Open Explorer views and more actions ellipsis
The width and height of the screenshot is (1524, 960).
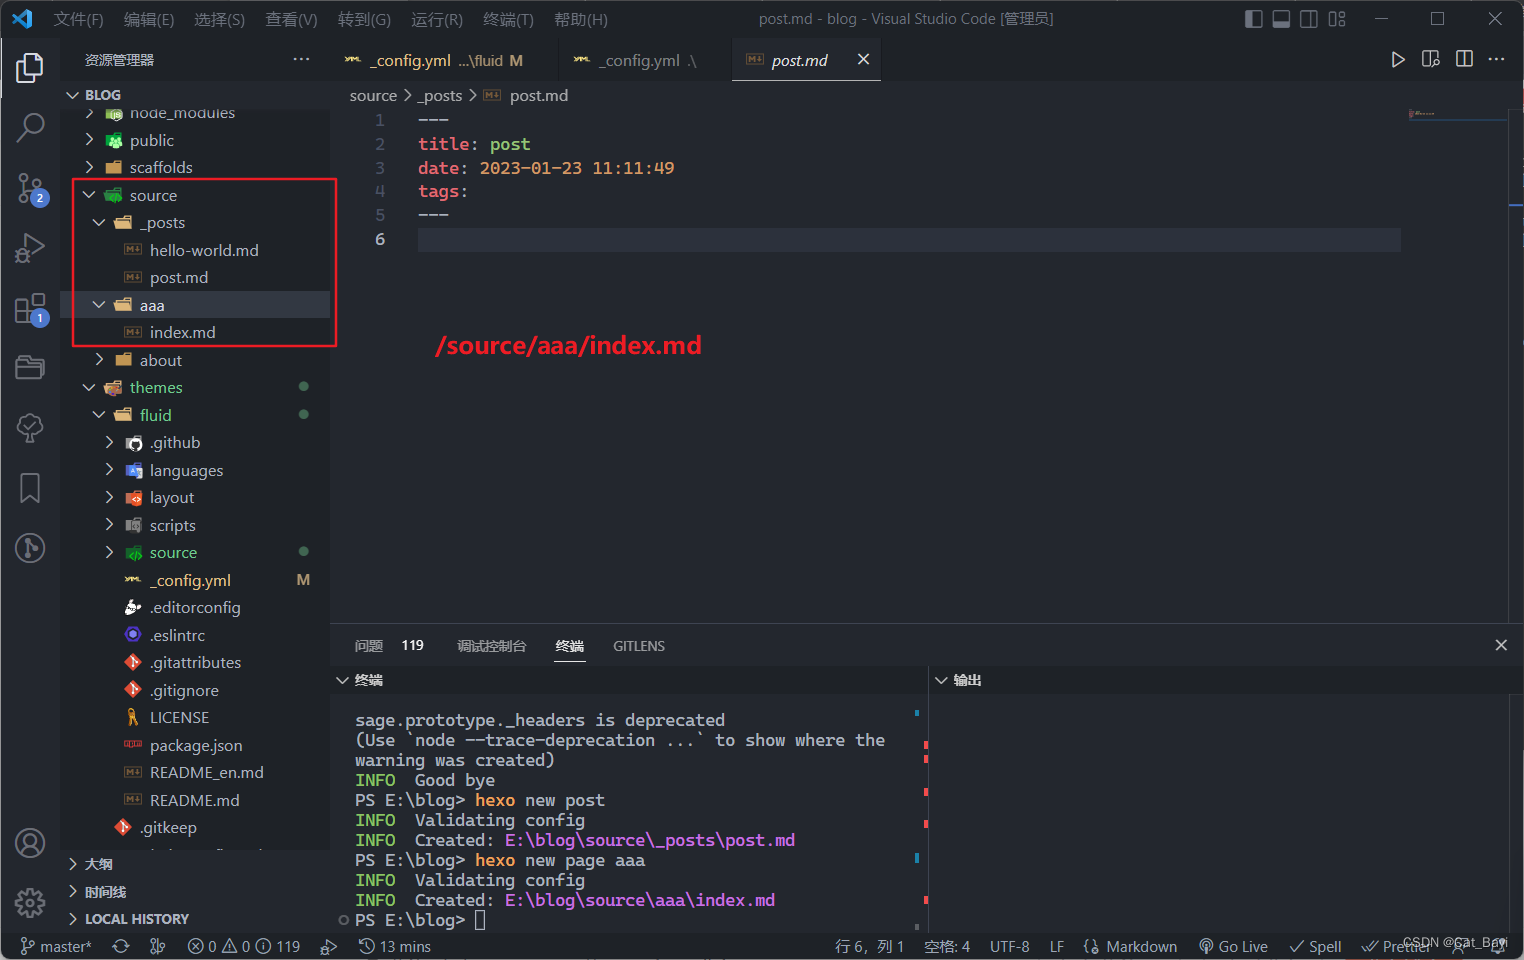301,60
